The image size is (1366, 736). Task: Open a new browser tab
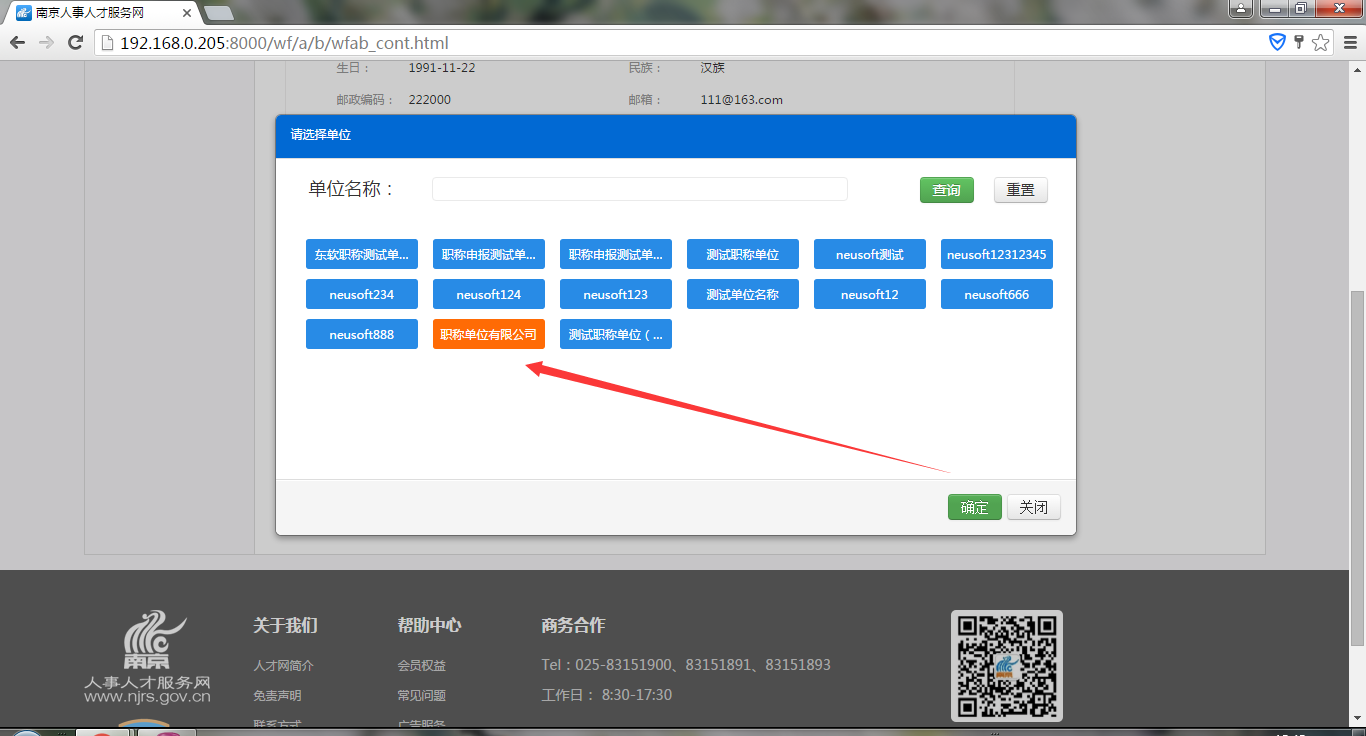218,13
